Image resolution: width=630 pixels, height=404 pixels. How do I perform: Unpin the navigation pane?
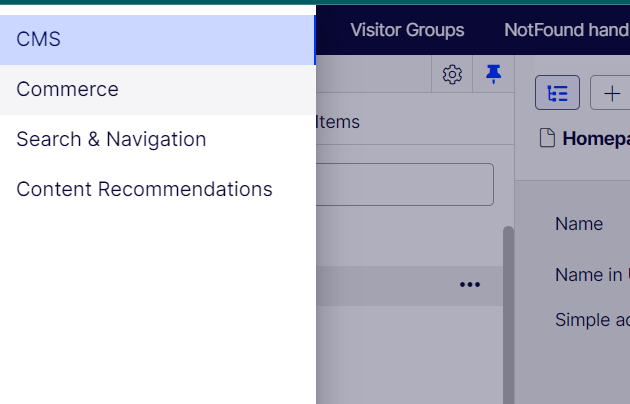coord(492,74)
